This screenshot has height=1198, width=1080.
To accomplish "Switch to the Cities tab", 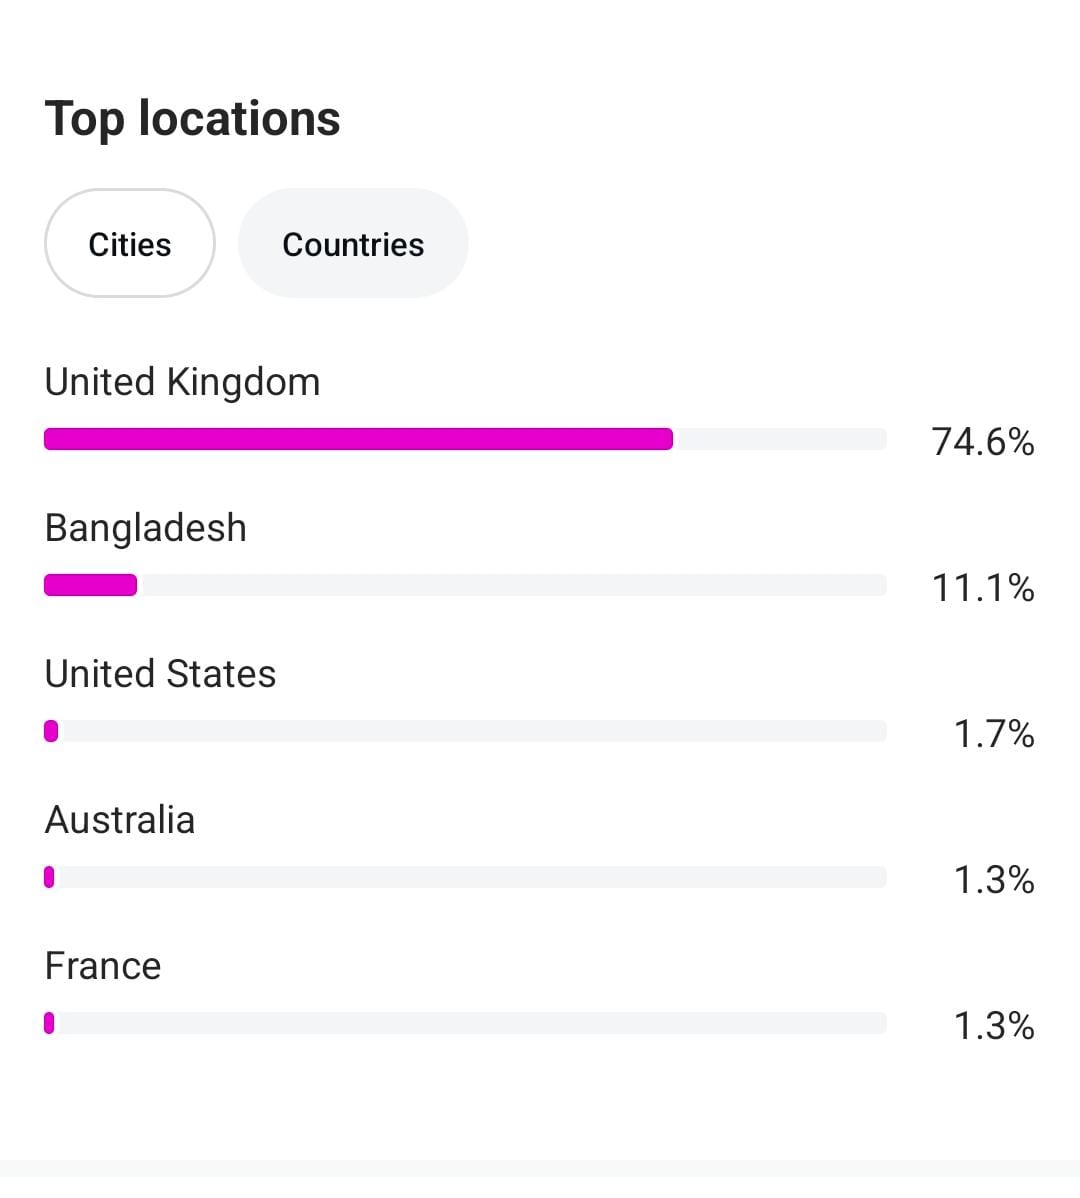I will pyautogui.click(x=130, y=244).
